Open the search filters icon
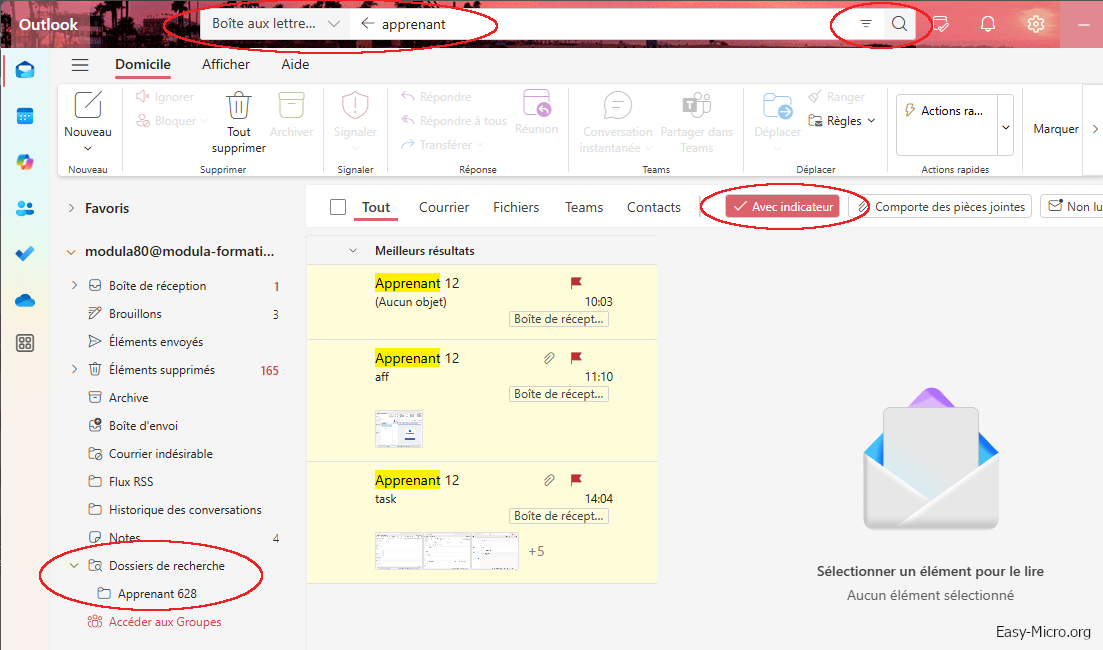The image size is (1103, 650). 866,24
